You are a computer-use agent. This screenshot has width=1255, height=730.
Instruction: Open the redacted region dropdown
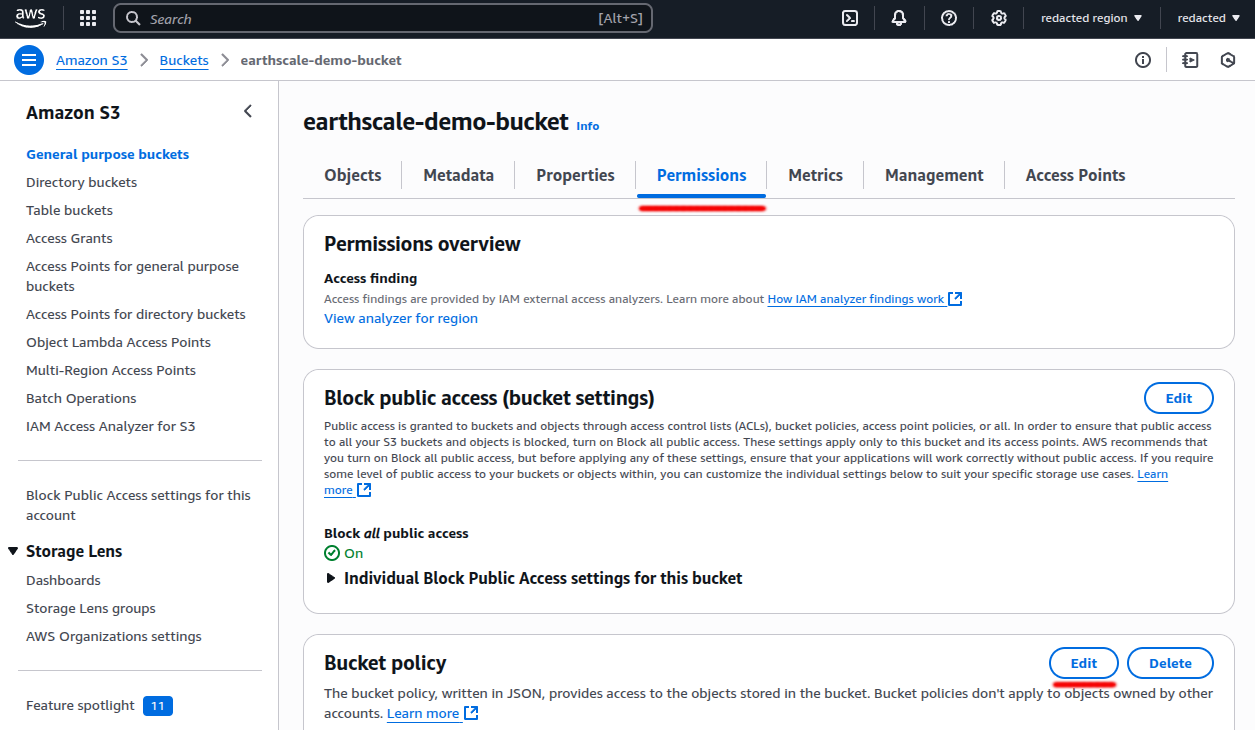tap(1091, 18)
